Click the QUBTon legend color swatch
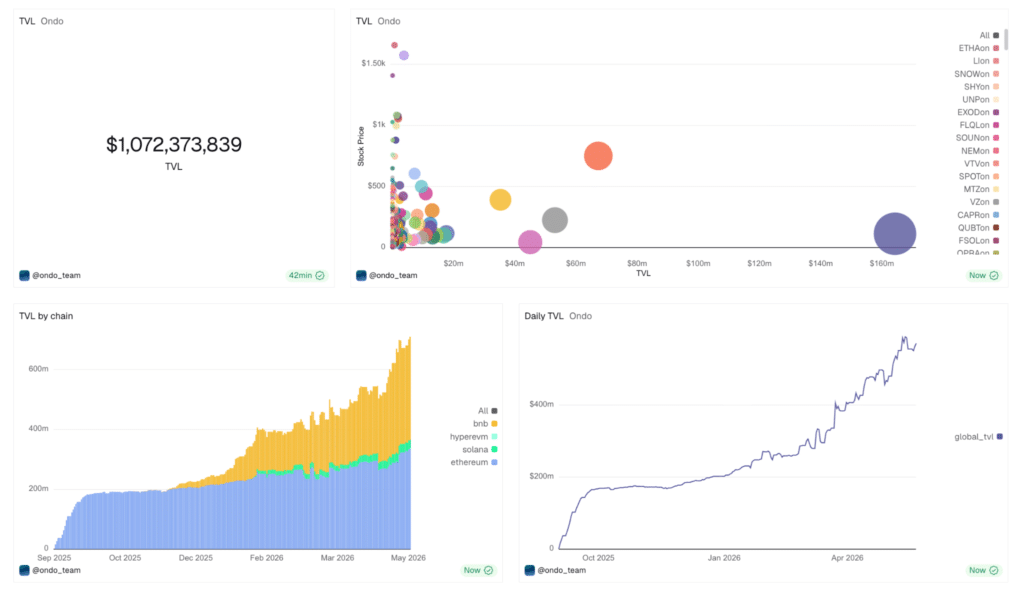The height and width of the screenshot is (589, 1024). tap(996, 228)
